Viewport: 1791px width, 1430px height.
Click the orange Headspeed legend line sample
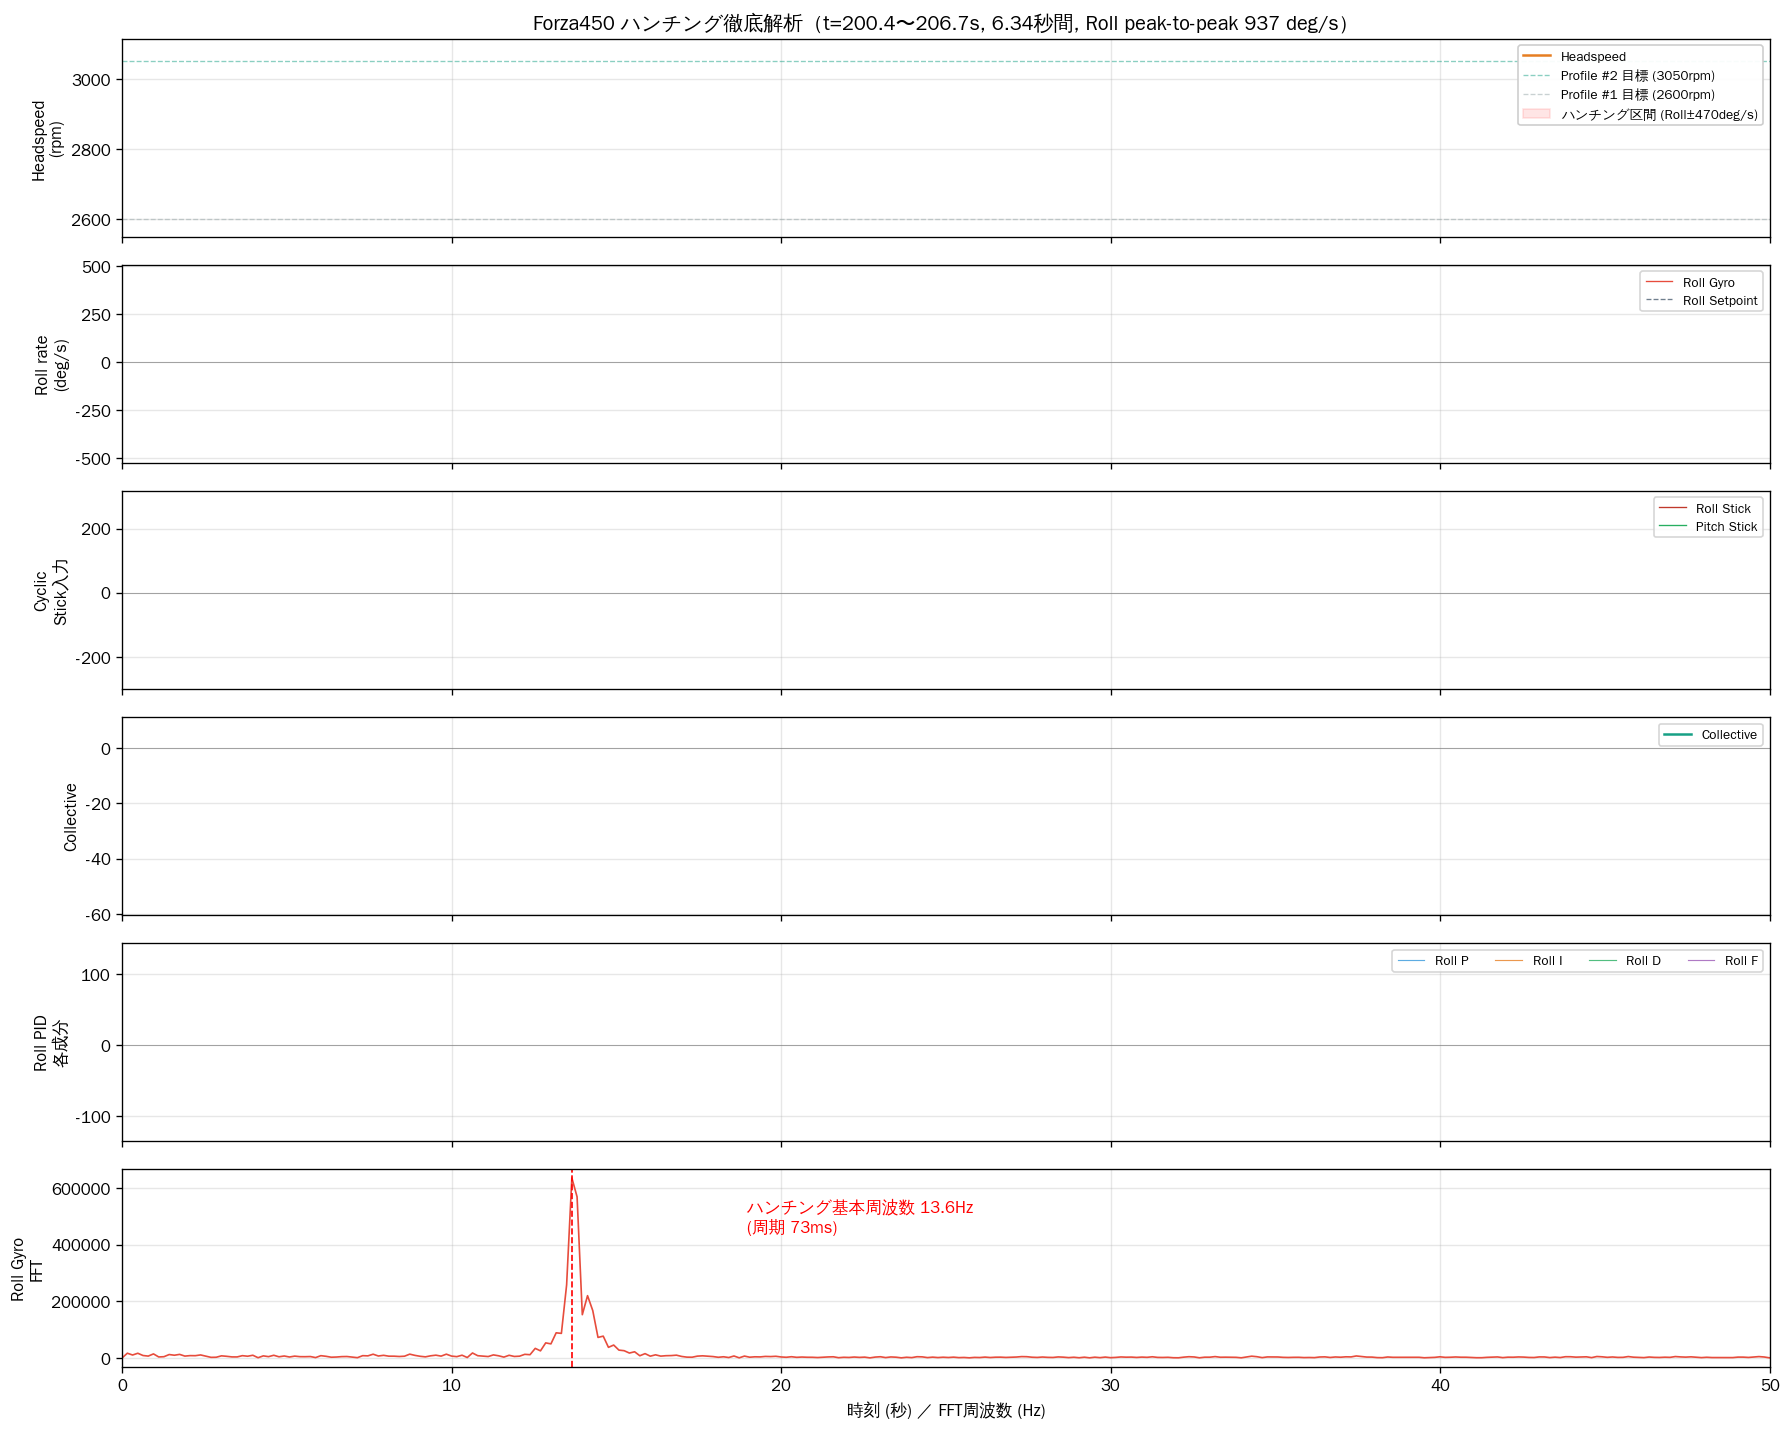[x=1536, y=57]
